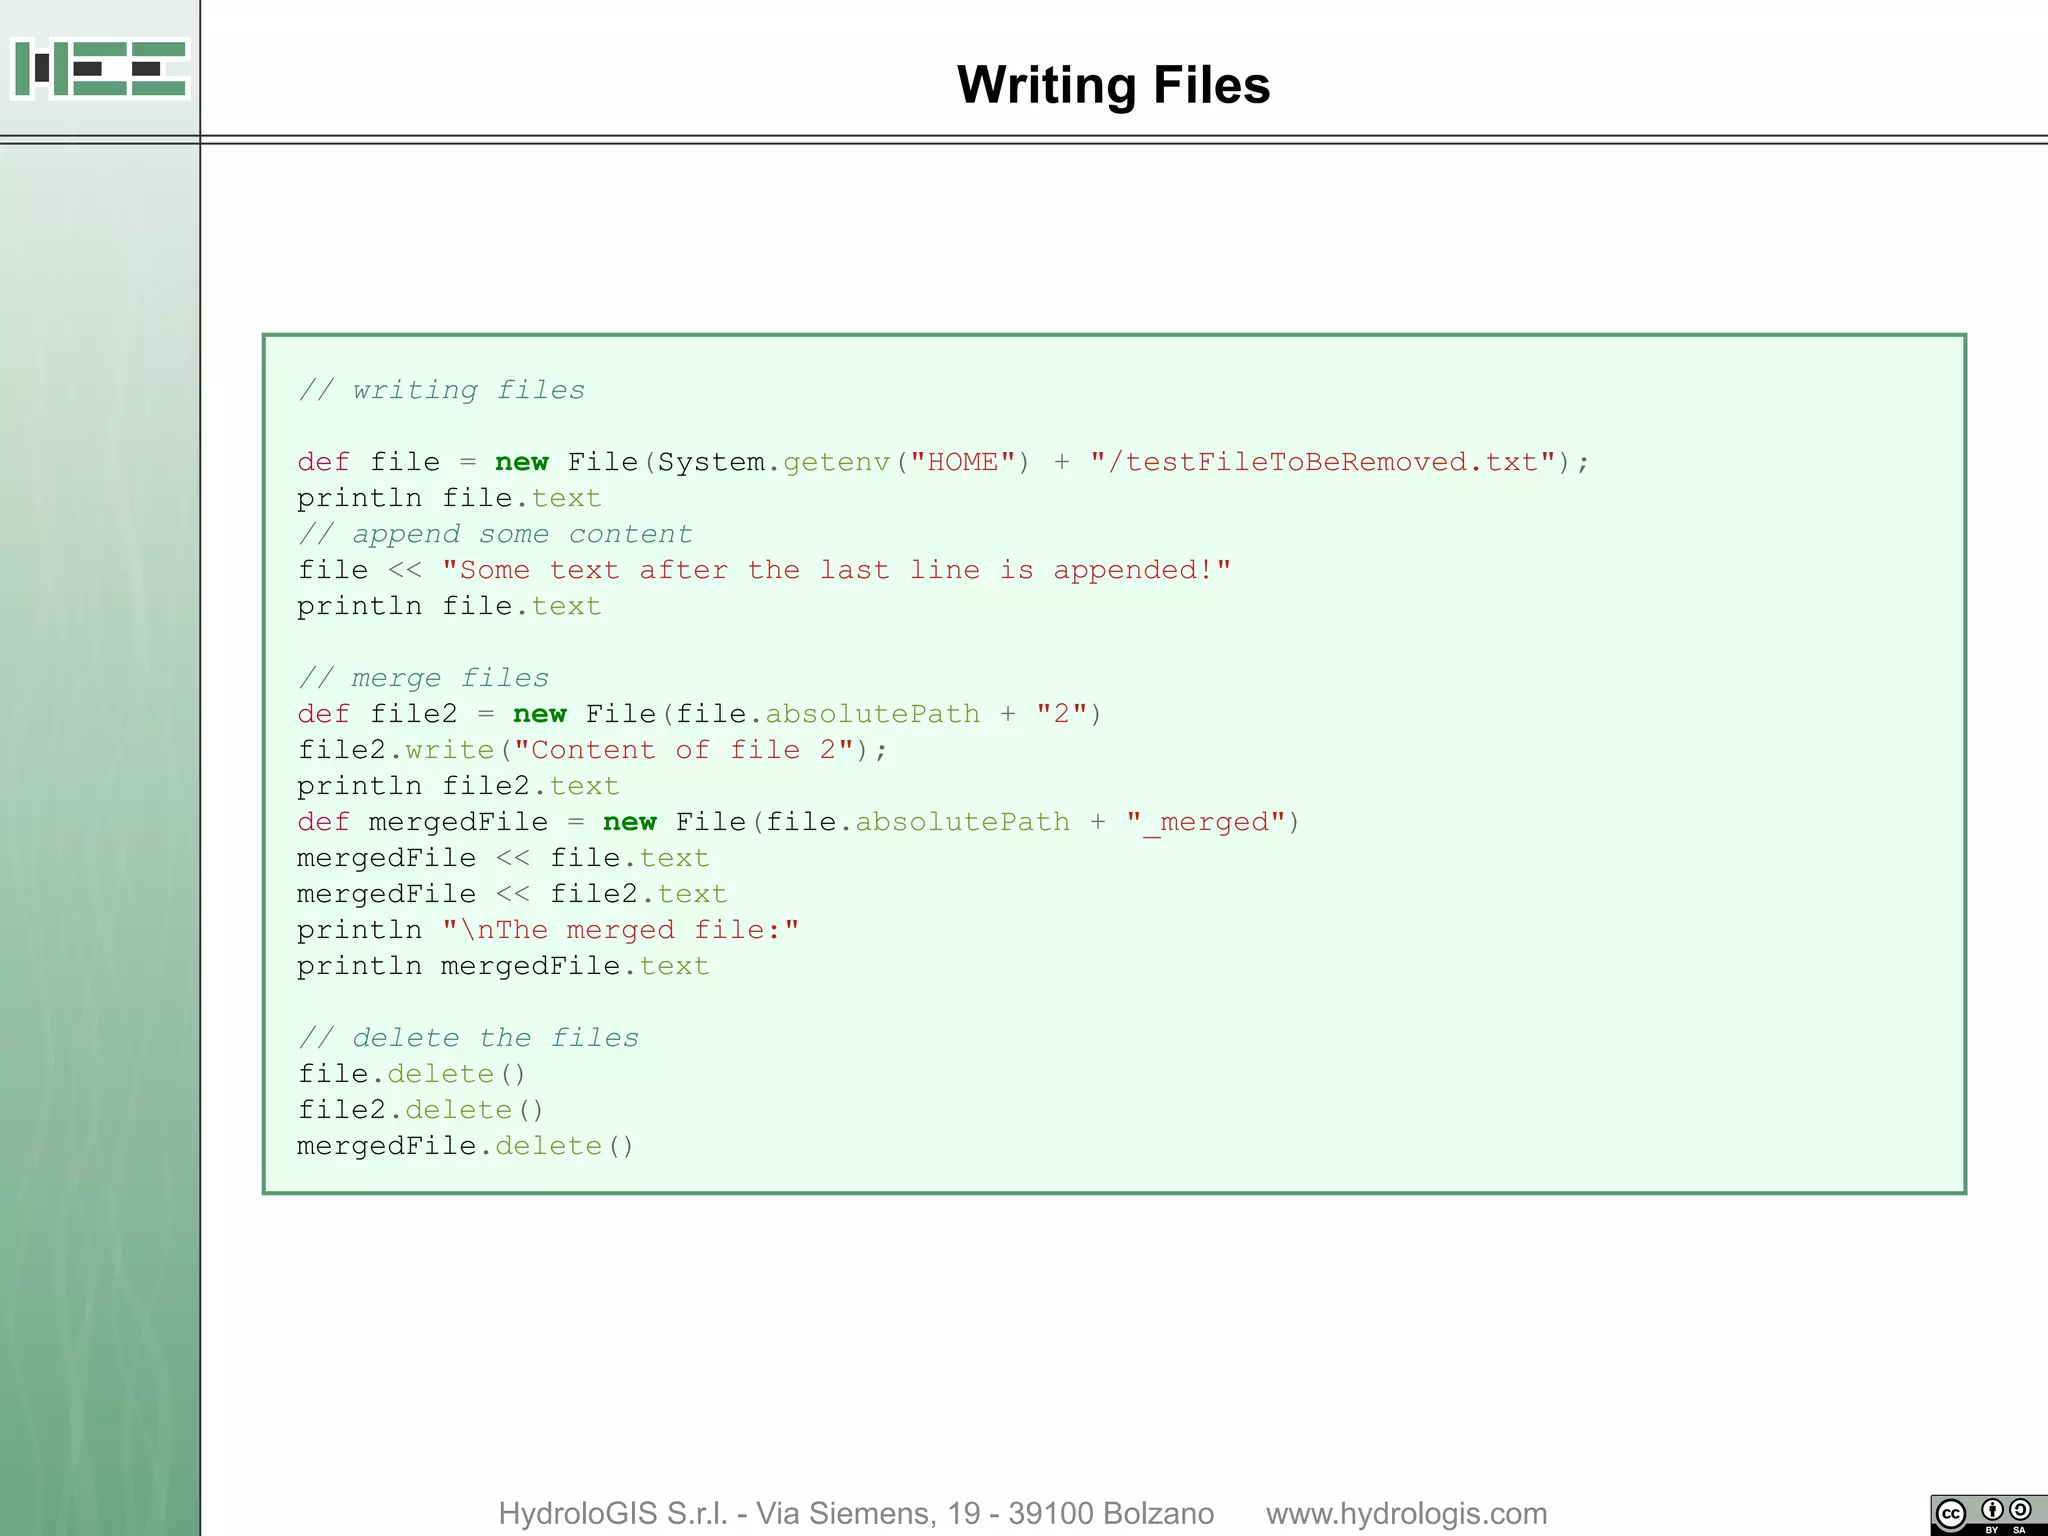Click the '// delete the files' comment
The image size is (2048, 1536).
(468, 1038)
